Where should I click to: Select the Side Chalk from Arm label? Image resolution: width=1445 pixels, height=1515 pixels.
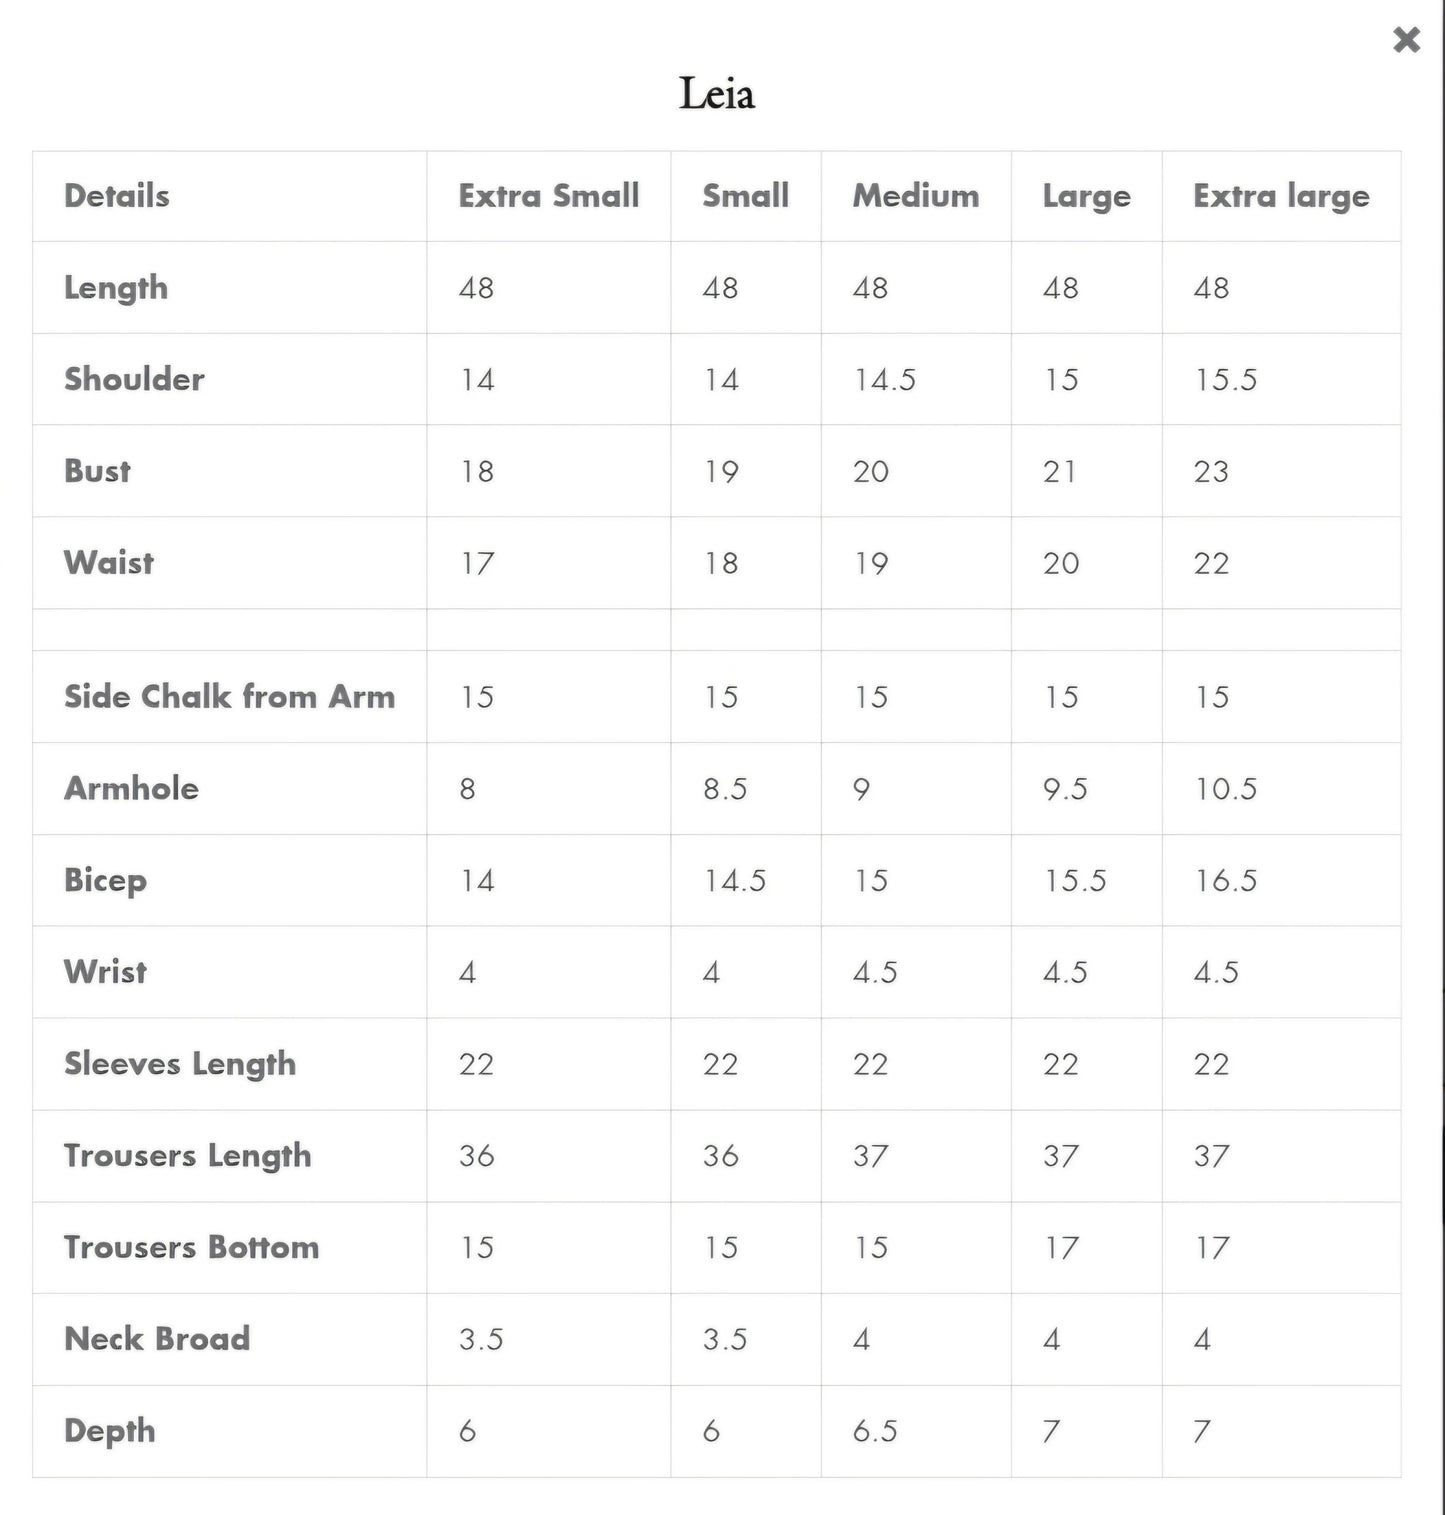point(229,696)
